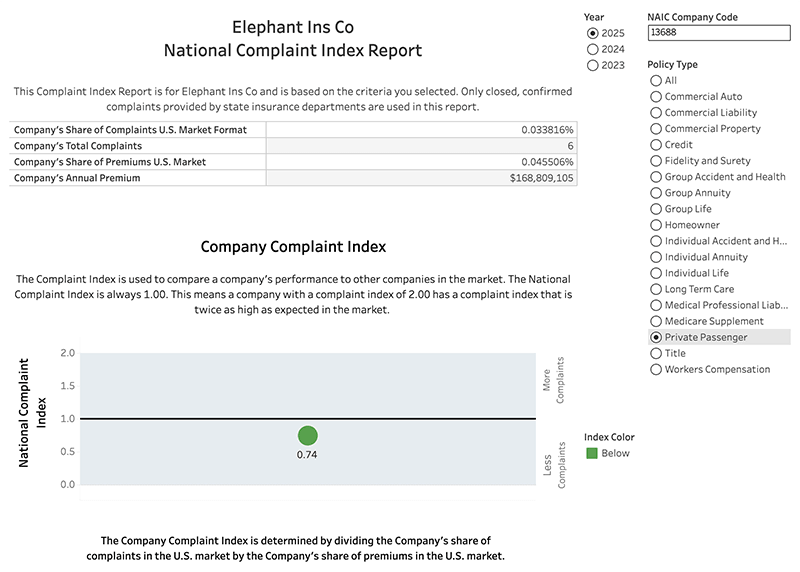Click the Policy Type filter heading
This screenshot has width=800, height=572.
click(672, 64)
